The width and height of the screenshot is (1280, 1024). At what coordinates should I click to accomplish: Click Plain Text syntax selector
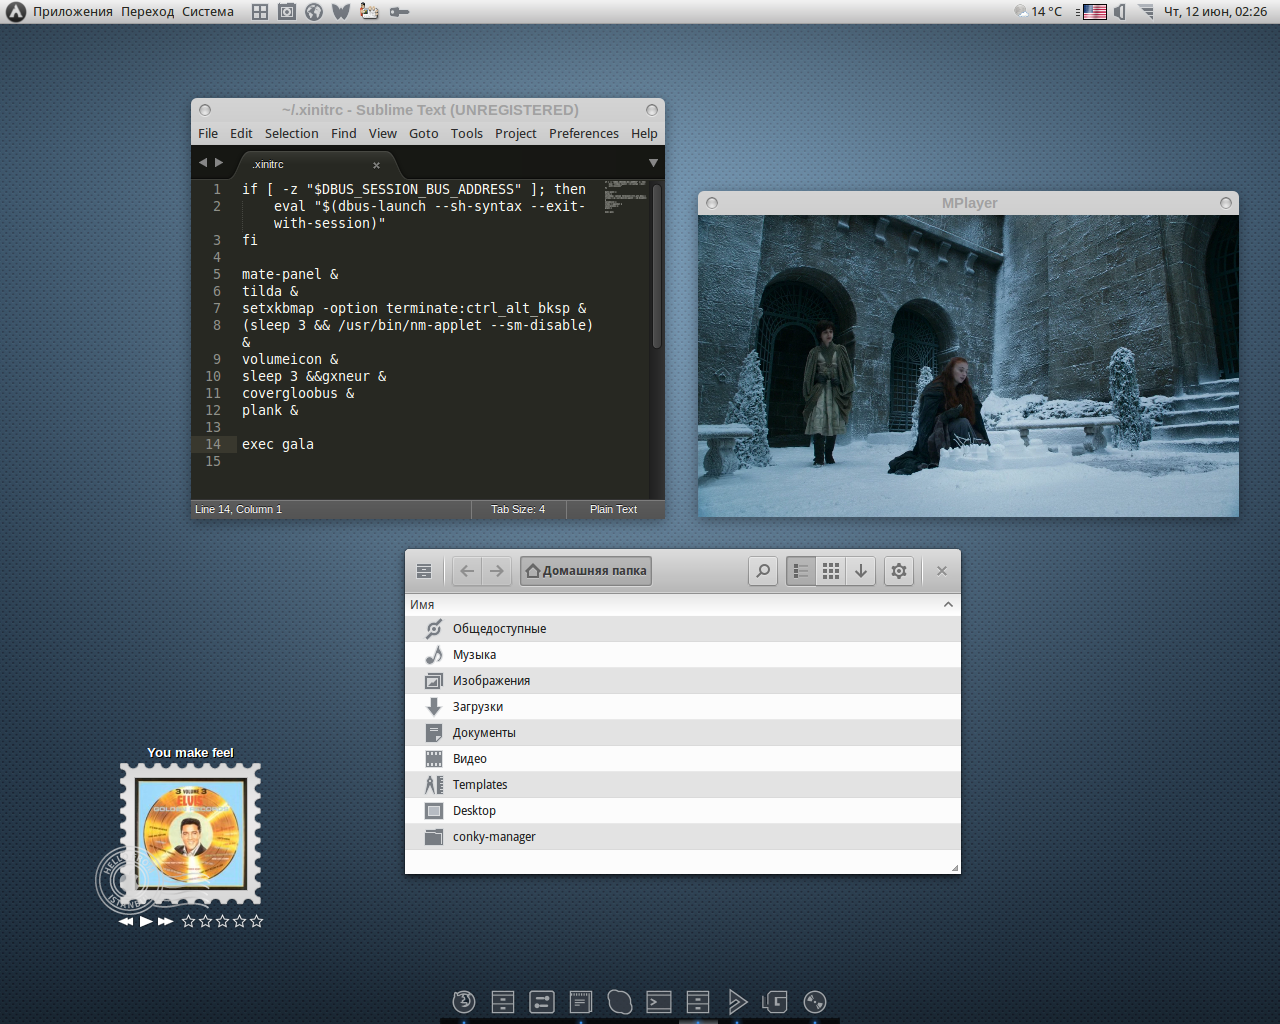(613, 509)
